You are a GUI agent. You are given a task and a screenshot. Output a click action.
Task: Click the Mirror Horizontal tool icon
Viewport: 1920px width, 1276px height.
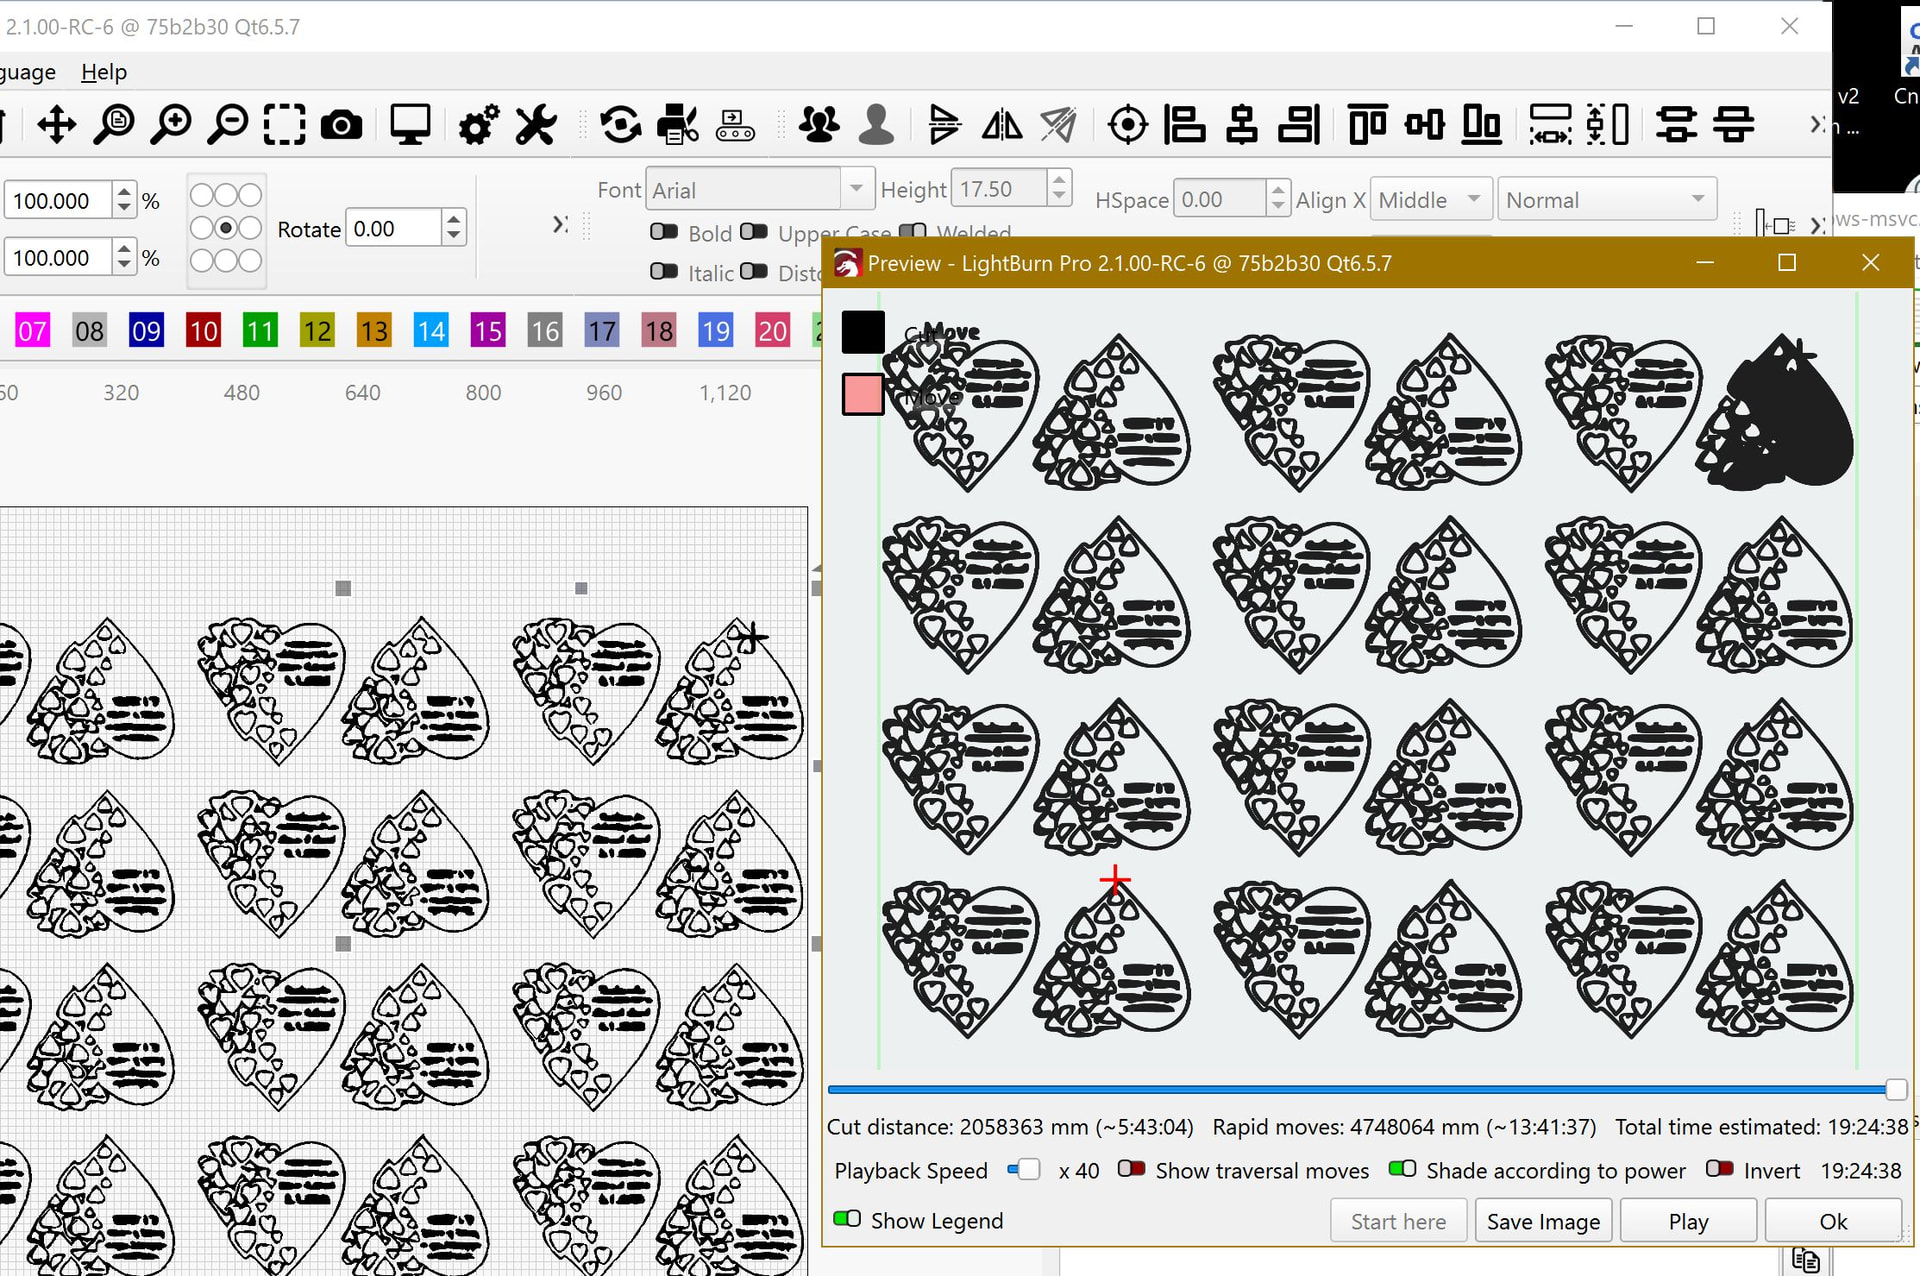tap(1001, 125)
